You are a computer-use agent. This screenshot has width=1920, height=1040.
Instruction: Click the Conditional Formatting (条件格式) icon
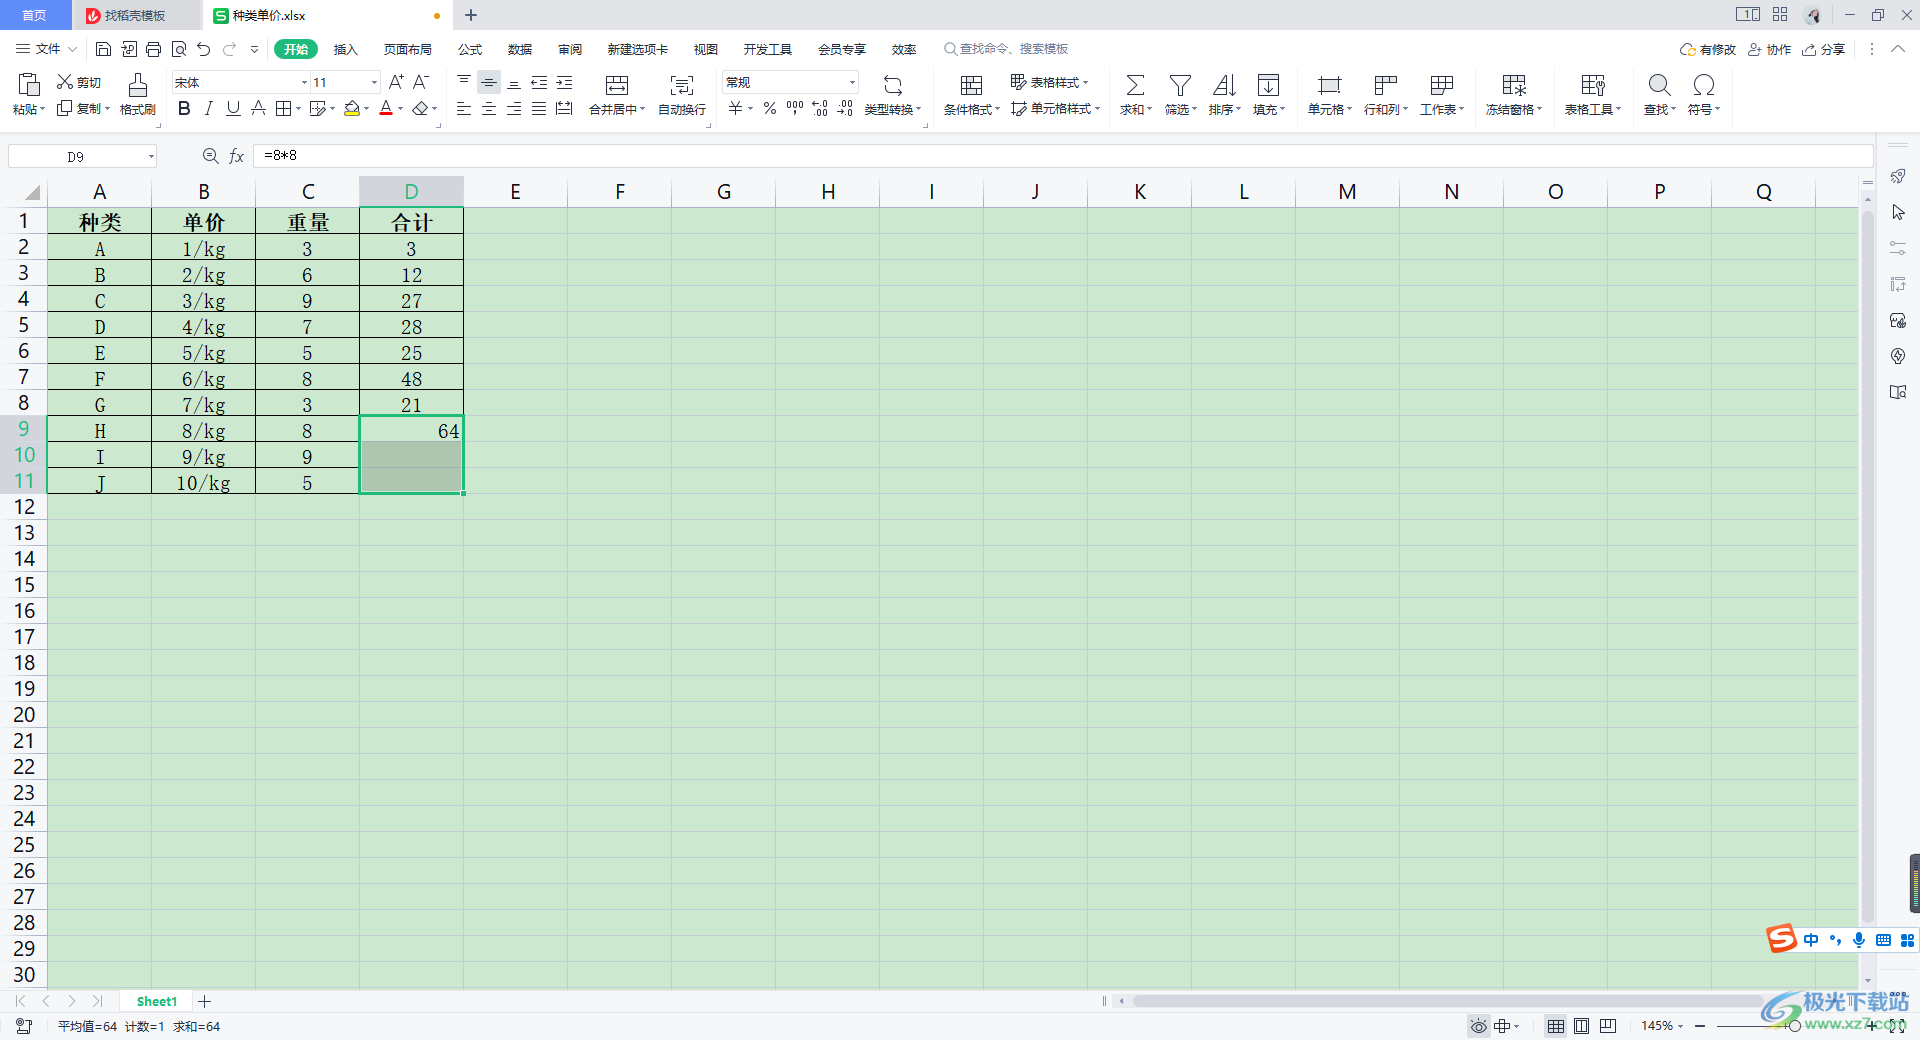coord(971,85)
